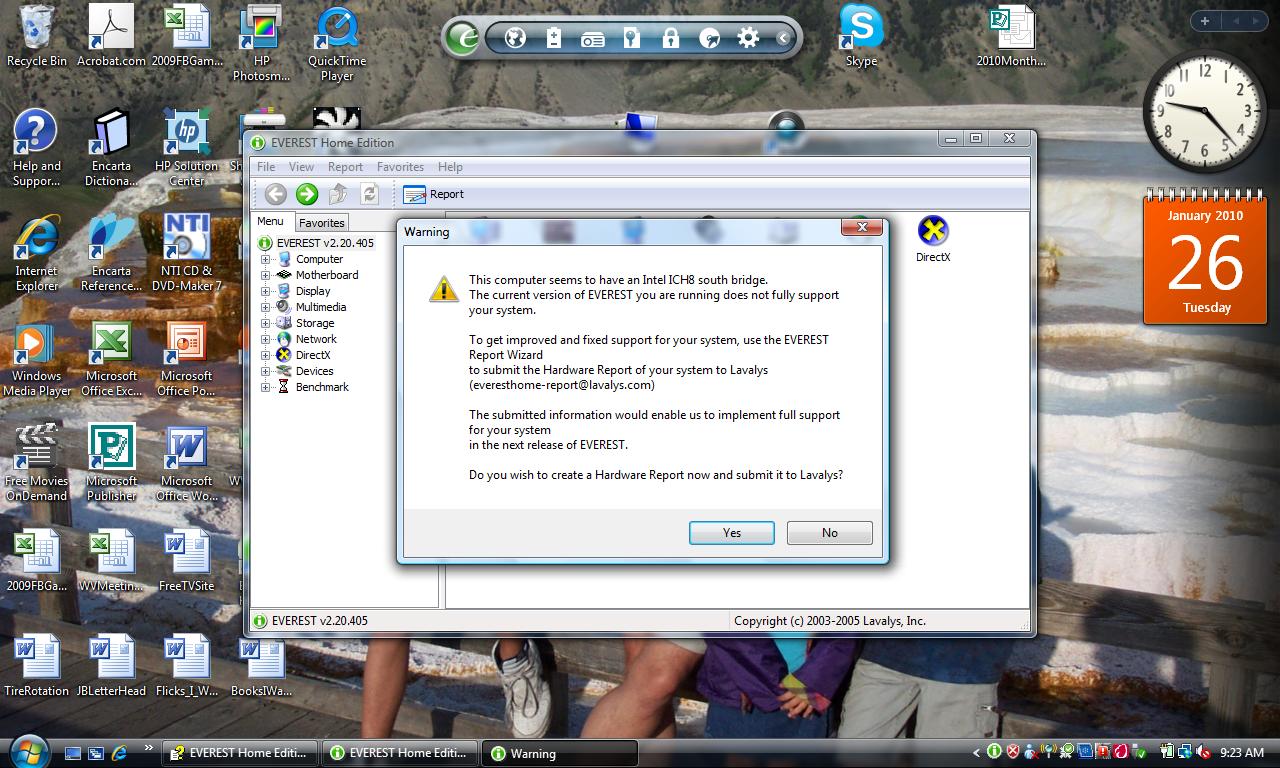
Task: Show hidden tray icons with the arrow
Action: [x=977, y=752]
